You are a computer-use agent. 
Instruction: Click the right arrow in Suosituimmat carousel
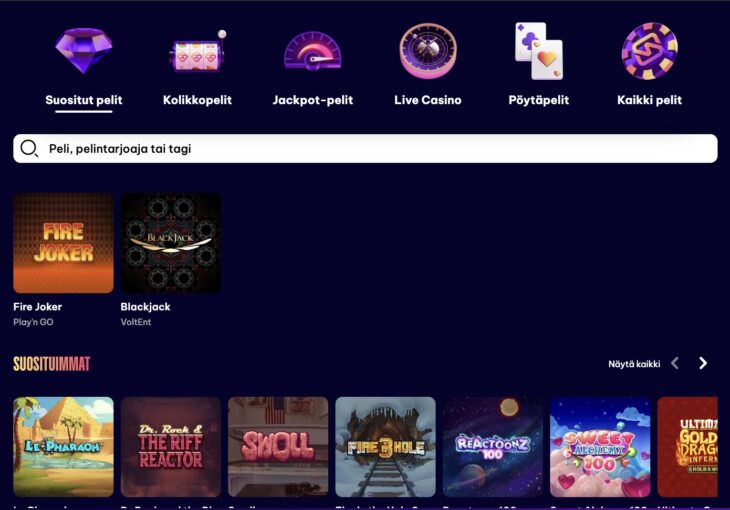pyautogui.click(x=703, y=363)
